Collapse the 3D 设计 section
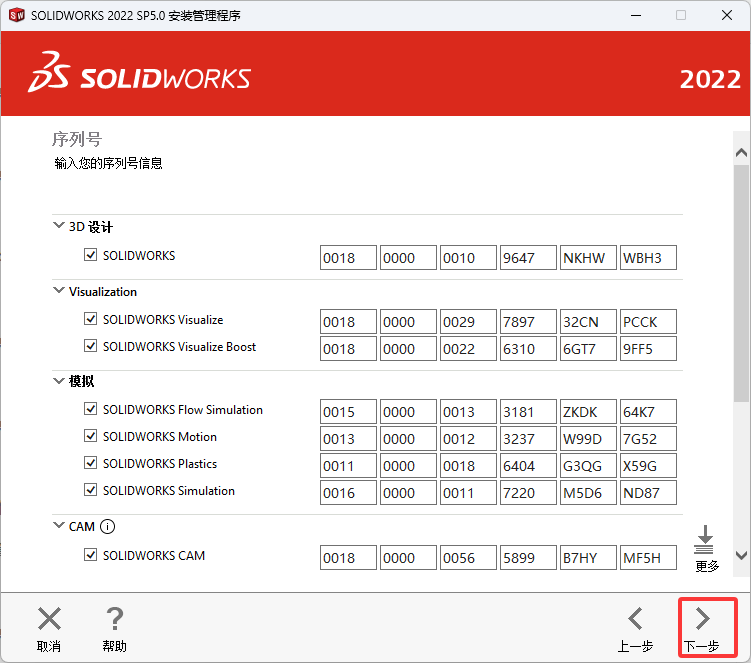The height and width of the screenshot is (663, 751). pyautogui.click(x=58, y=225)
